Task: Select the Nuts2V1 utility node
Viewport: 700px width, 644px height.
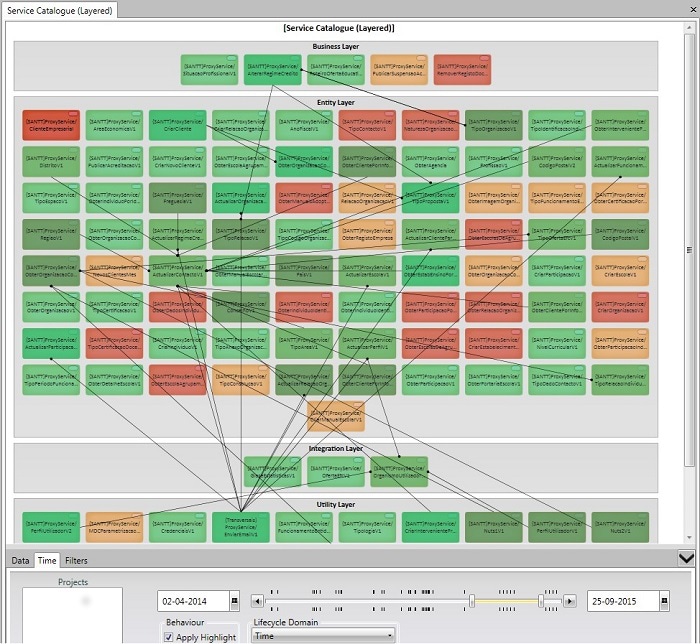Action: (620, 528)
